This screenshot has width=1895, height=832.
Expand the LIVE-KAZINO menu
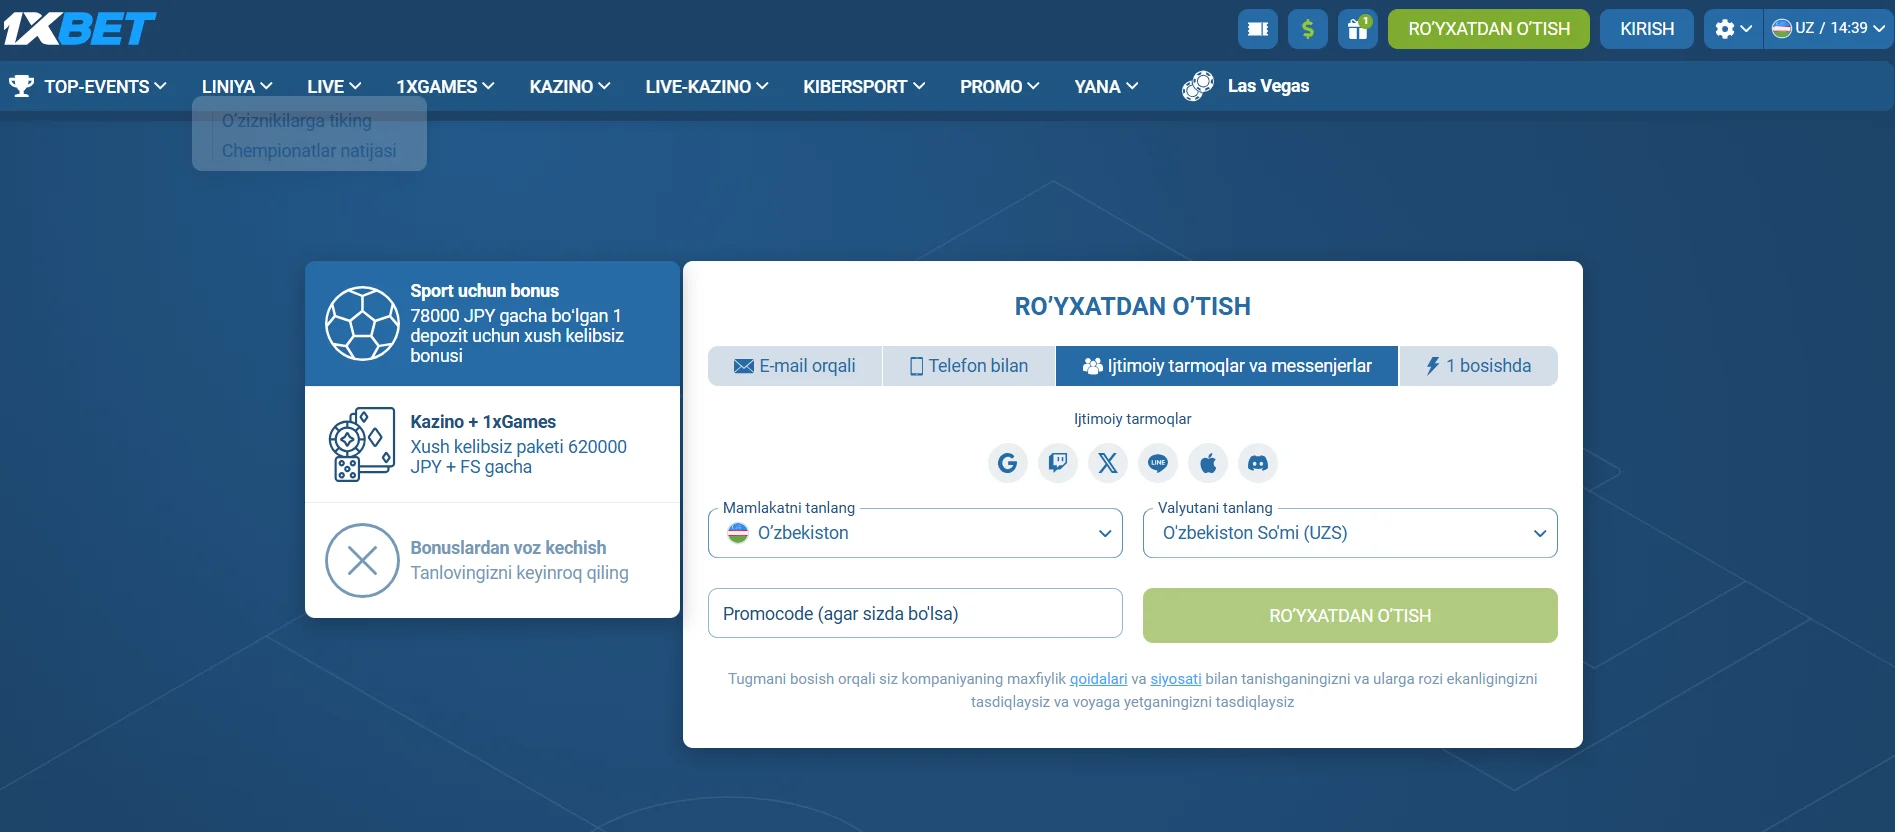(707, 87)
